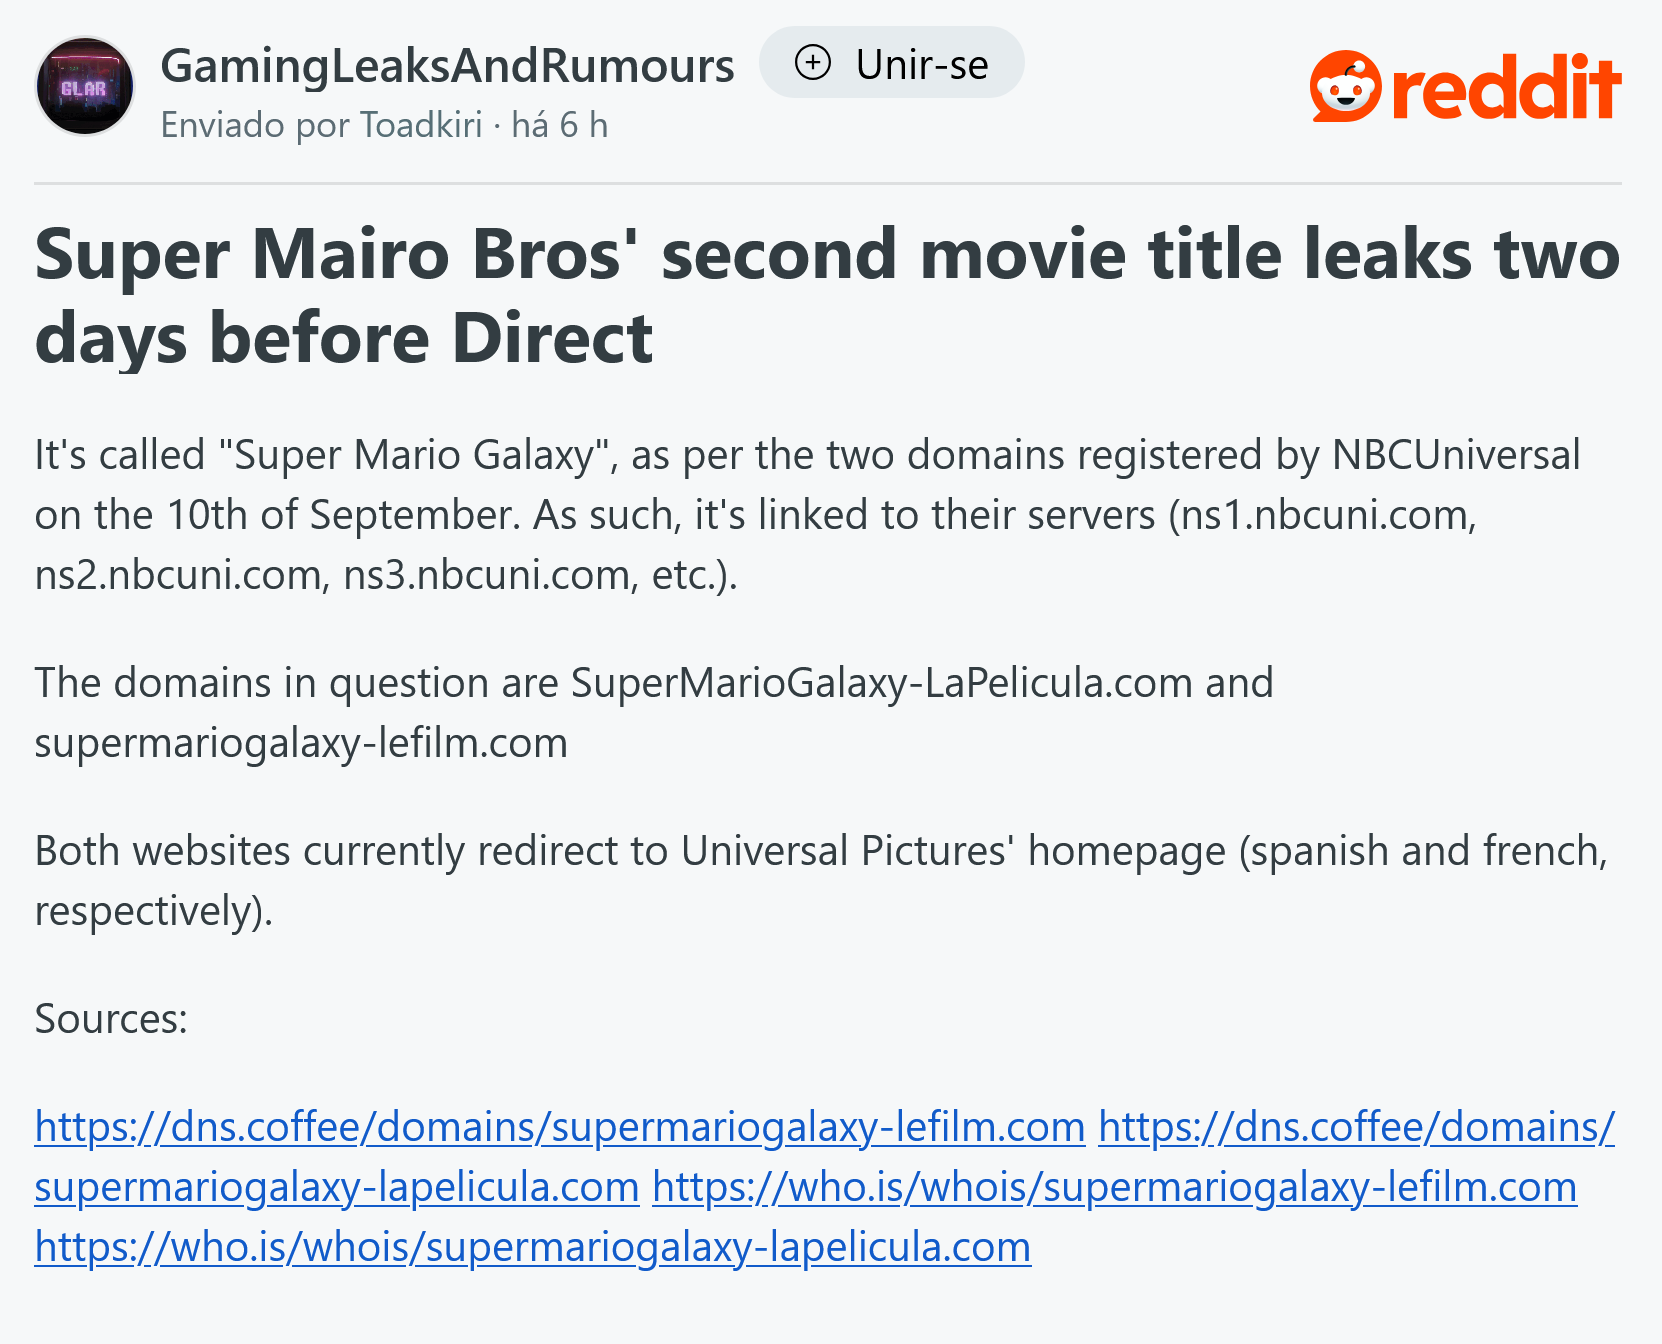Click the plus icon beside Unir-se
The image size is (1662, 1344).
812,63
